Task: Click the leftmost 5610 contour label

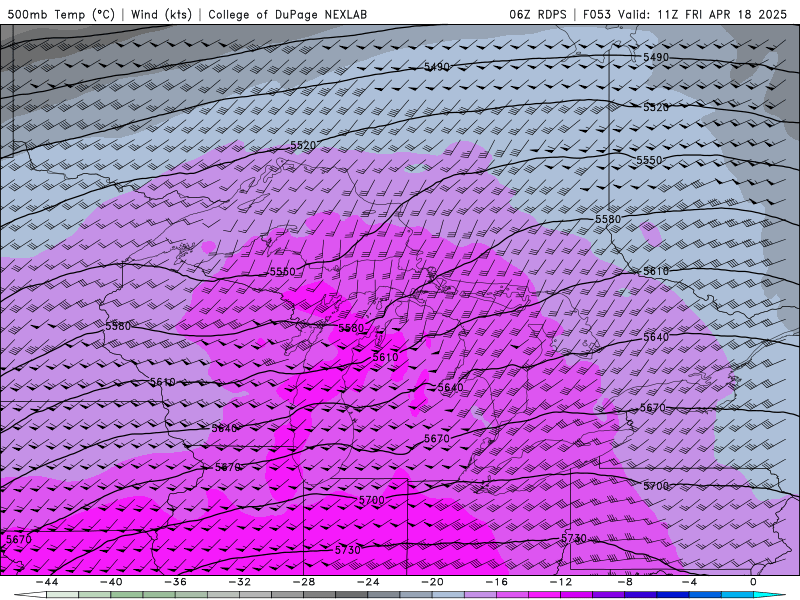Action: coord(163,382)
